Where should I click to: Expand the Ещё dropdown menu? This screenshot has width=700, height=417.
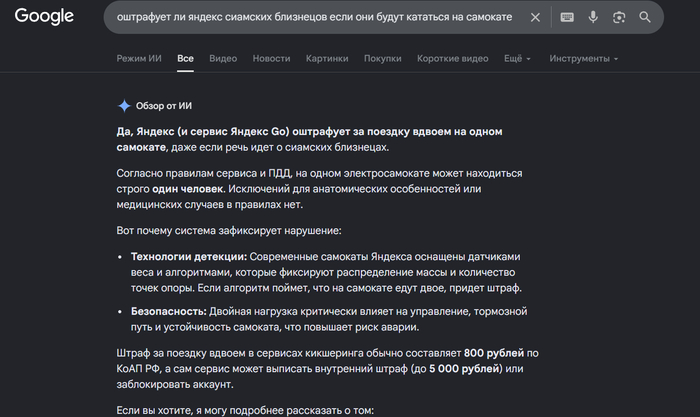pyautogui.click(x=517, y=58)
